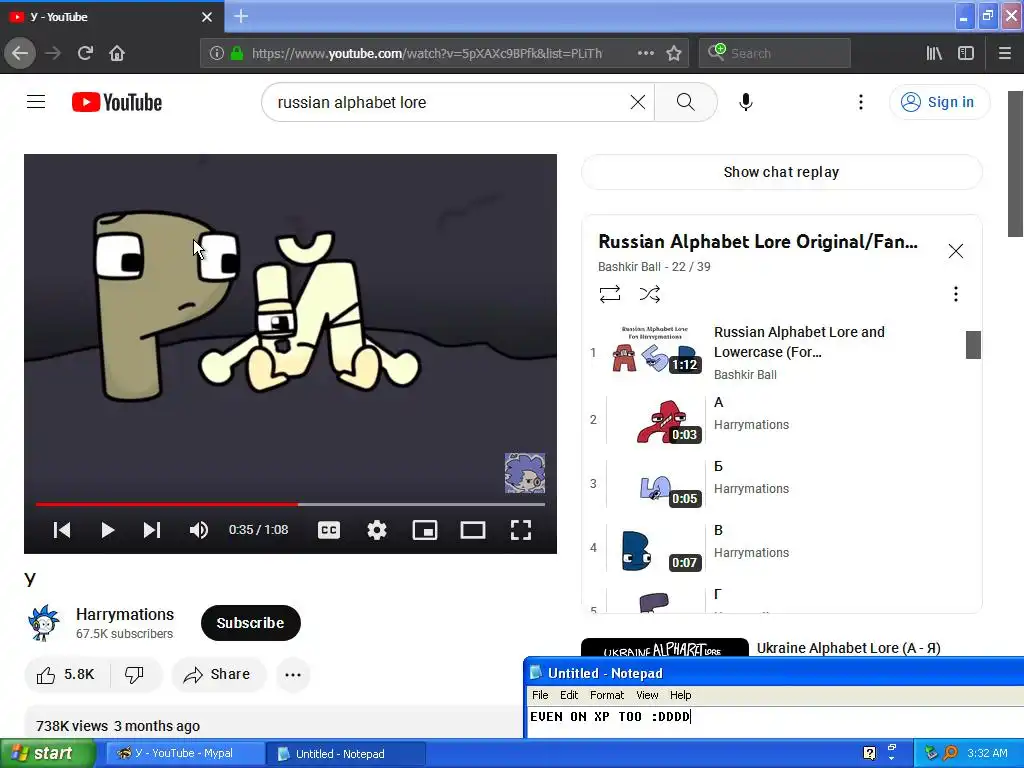Click the URL address bar text
The image size is (1024, 768).
(x=426, y=53)
